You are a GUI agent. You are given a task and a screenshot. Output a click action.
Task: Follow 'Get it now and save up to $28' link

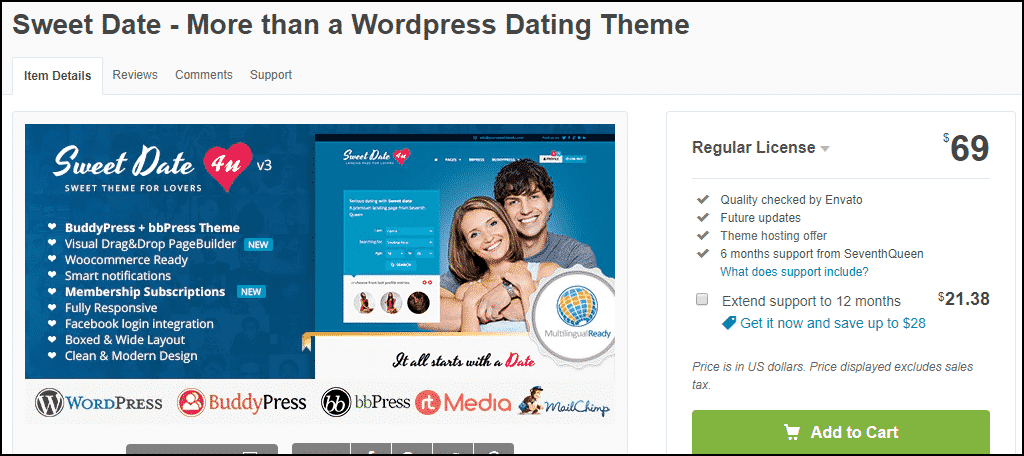click(833, 323)
